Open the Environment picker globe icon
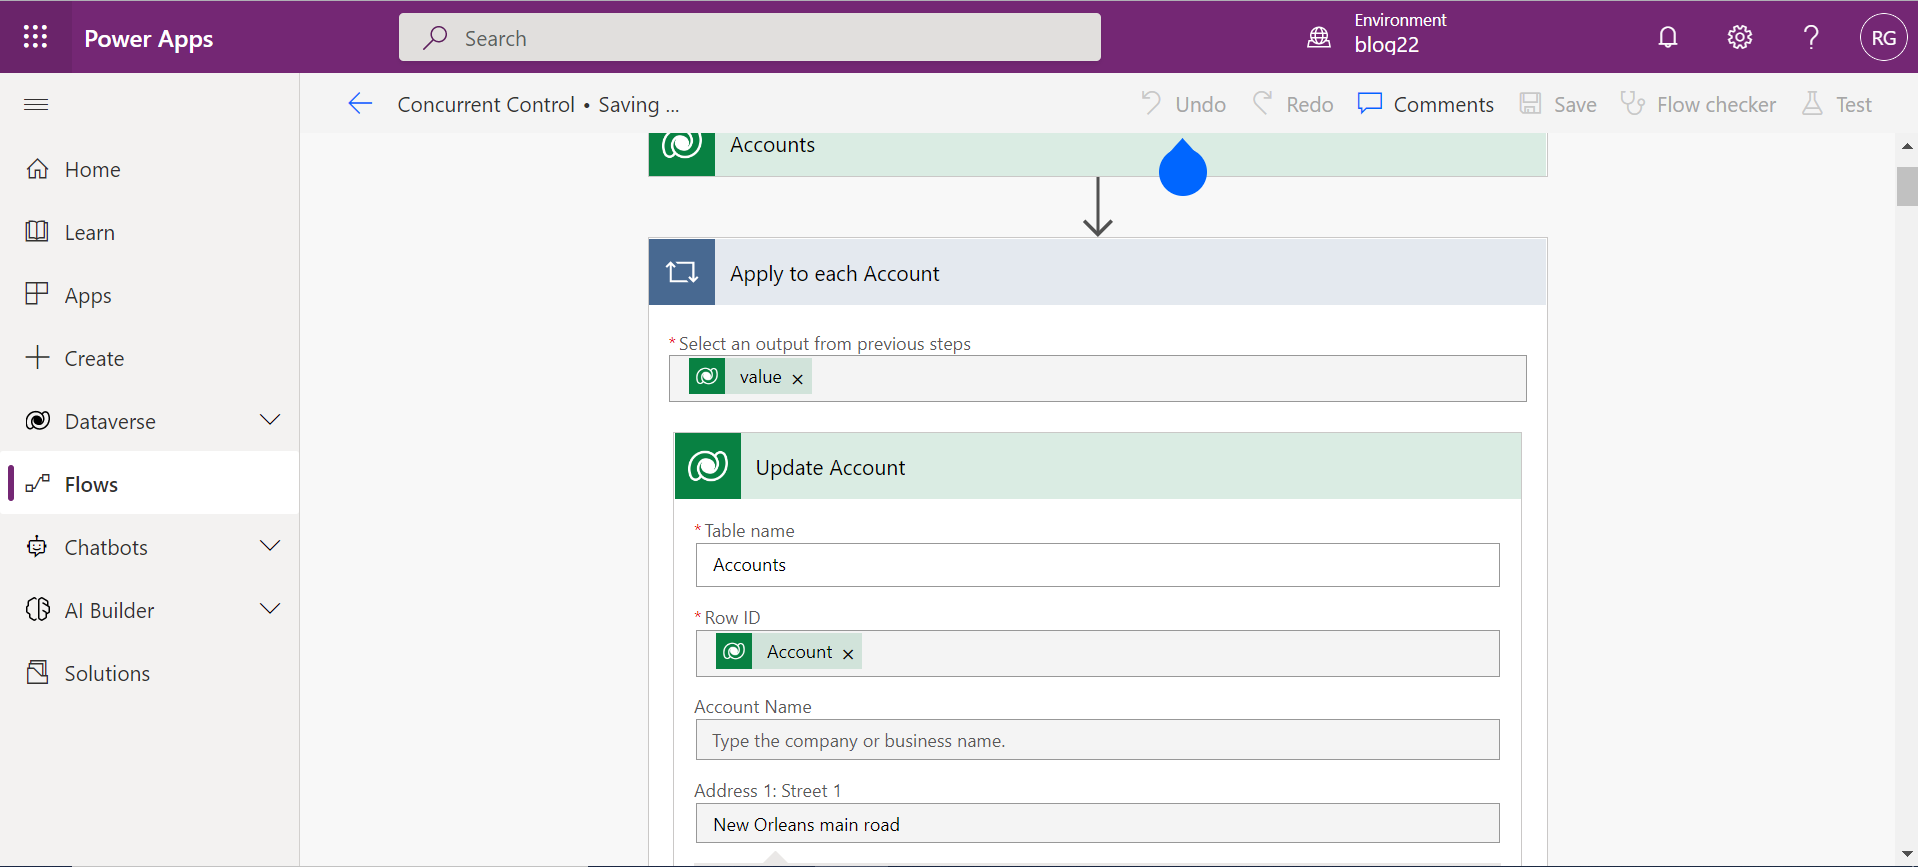The image size is (1918, 867). coord(1319,38)
